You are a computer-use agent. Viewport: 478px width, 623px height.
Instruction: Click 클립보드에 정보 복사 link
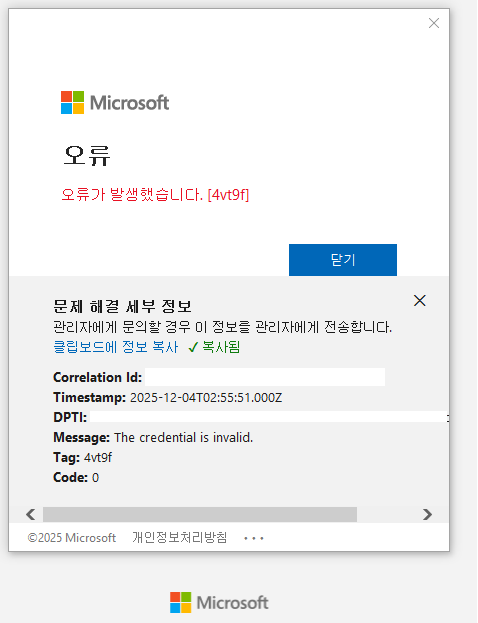point(116,347)
